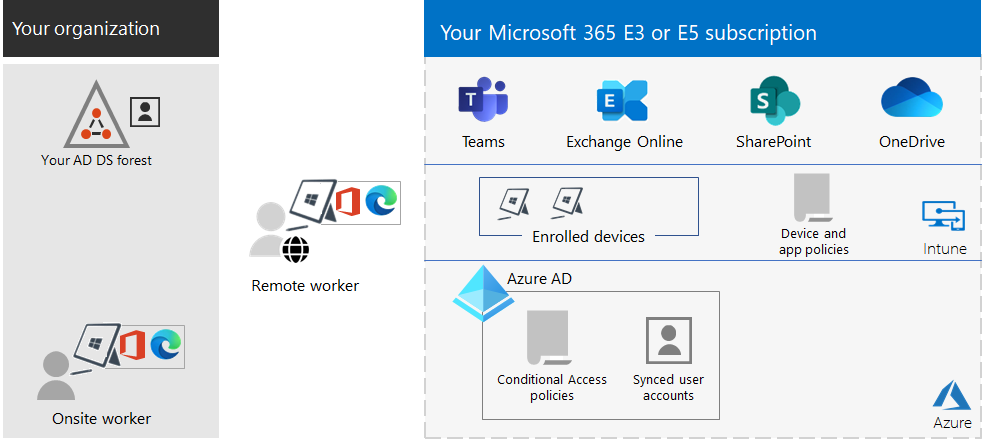Viewport: 983px width, 442px height.
Task: Click the remote worker person icon
Action: point(268,229)
